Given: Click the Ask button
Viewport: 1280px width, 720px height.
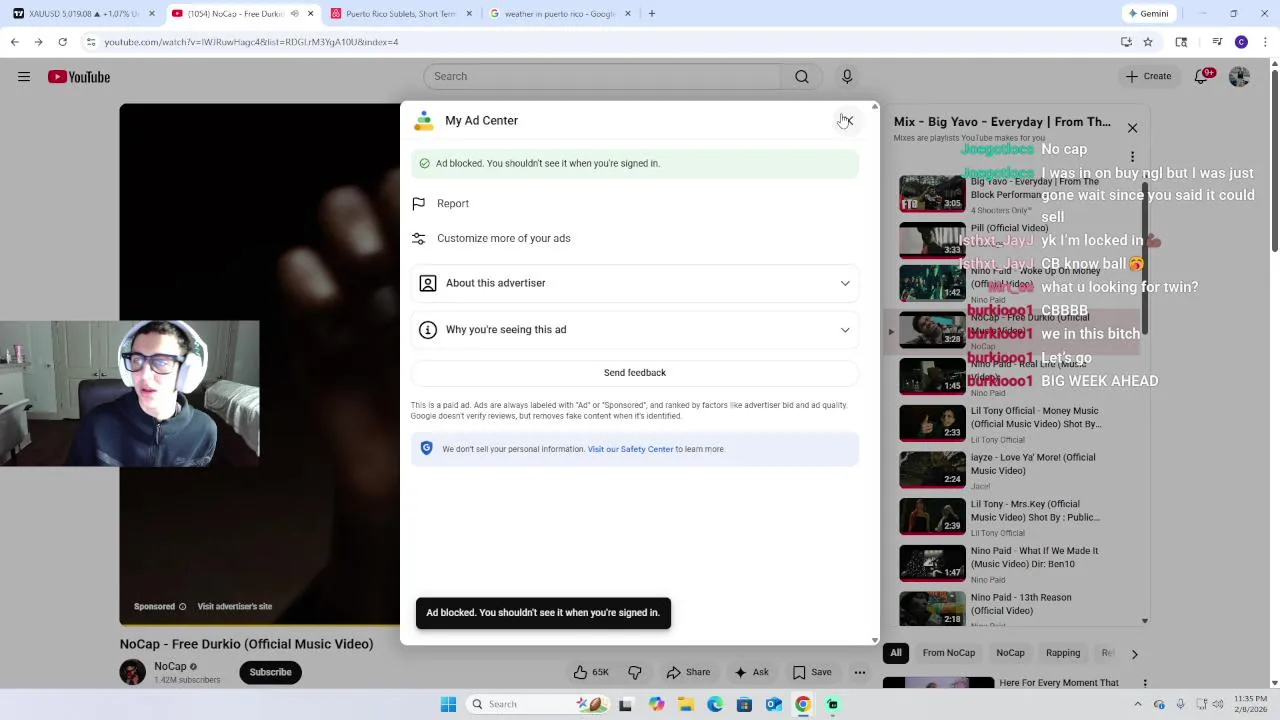Looking at the screenshot, I should click(751, 673).
